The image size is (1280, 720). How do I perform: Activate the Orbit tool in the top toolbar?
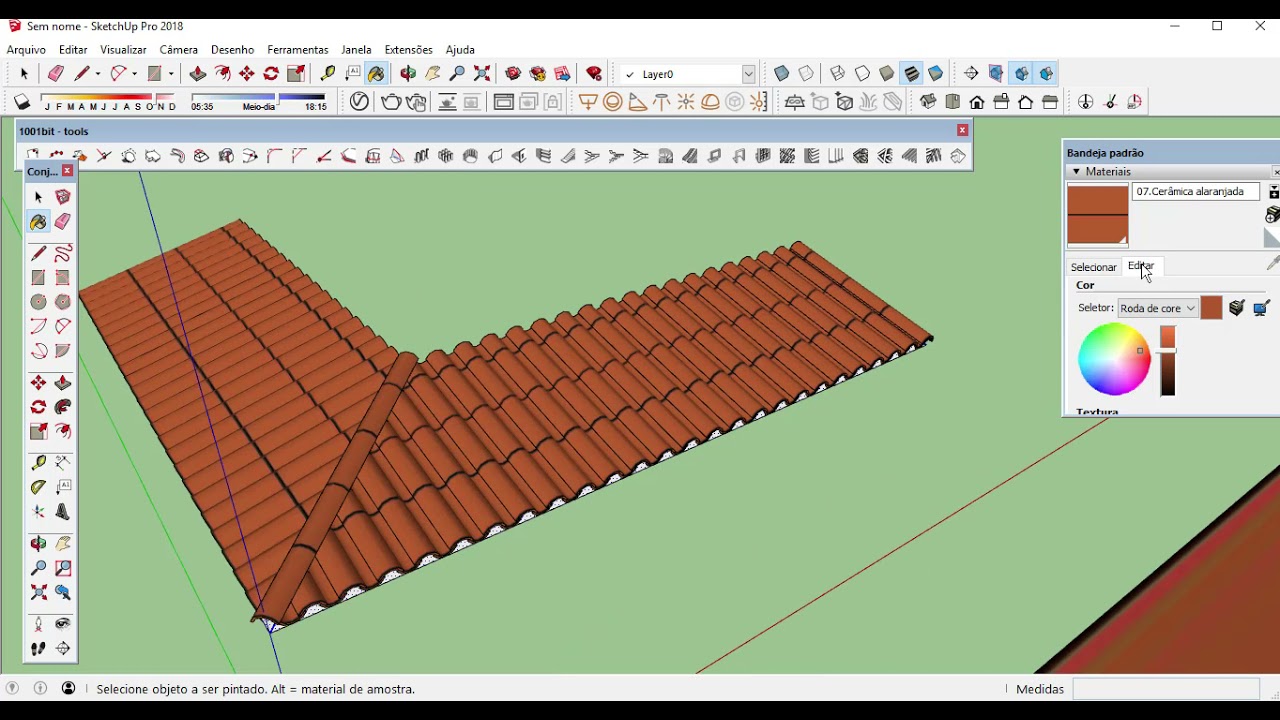click(x=408, y=74)
